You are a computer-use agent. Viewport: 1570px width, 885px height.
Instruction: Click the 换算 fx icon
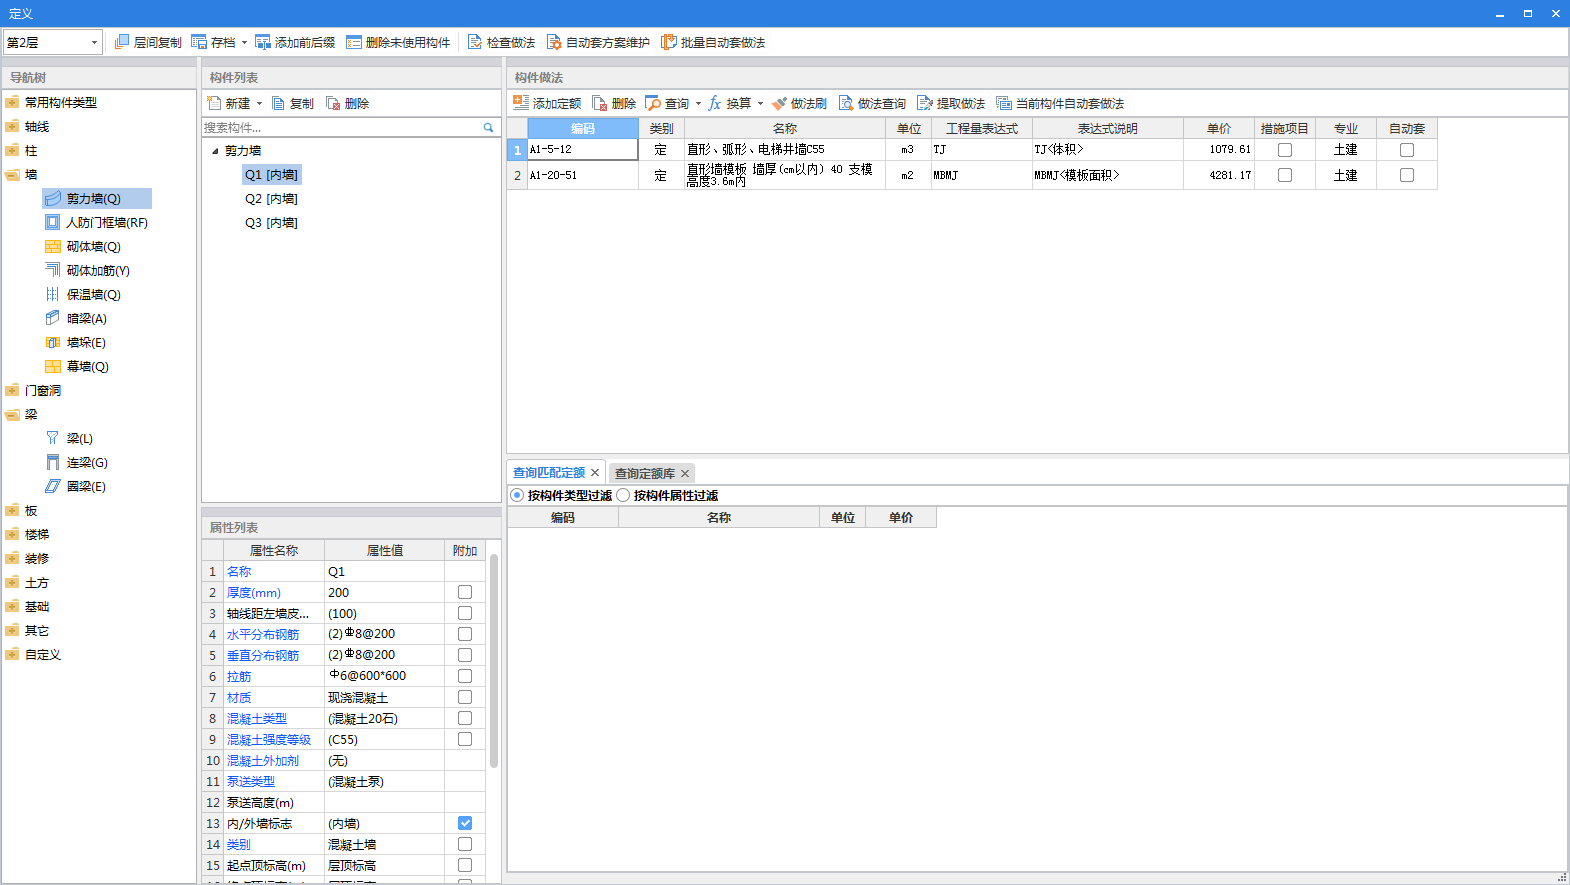[715, 103]
